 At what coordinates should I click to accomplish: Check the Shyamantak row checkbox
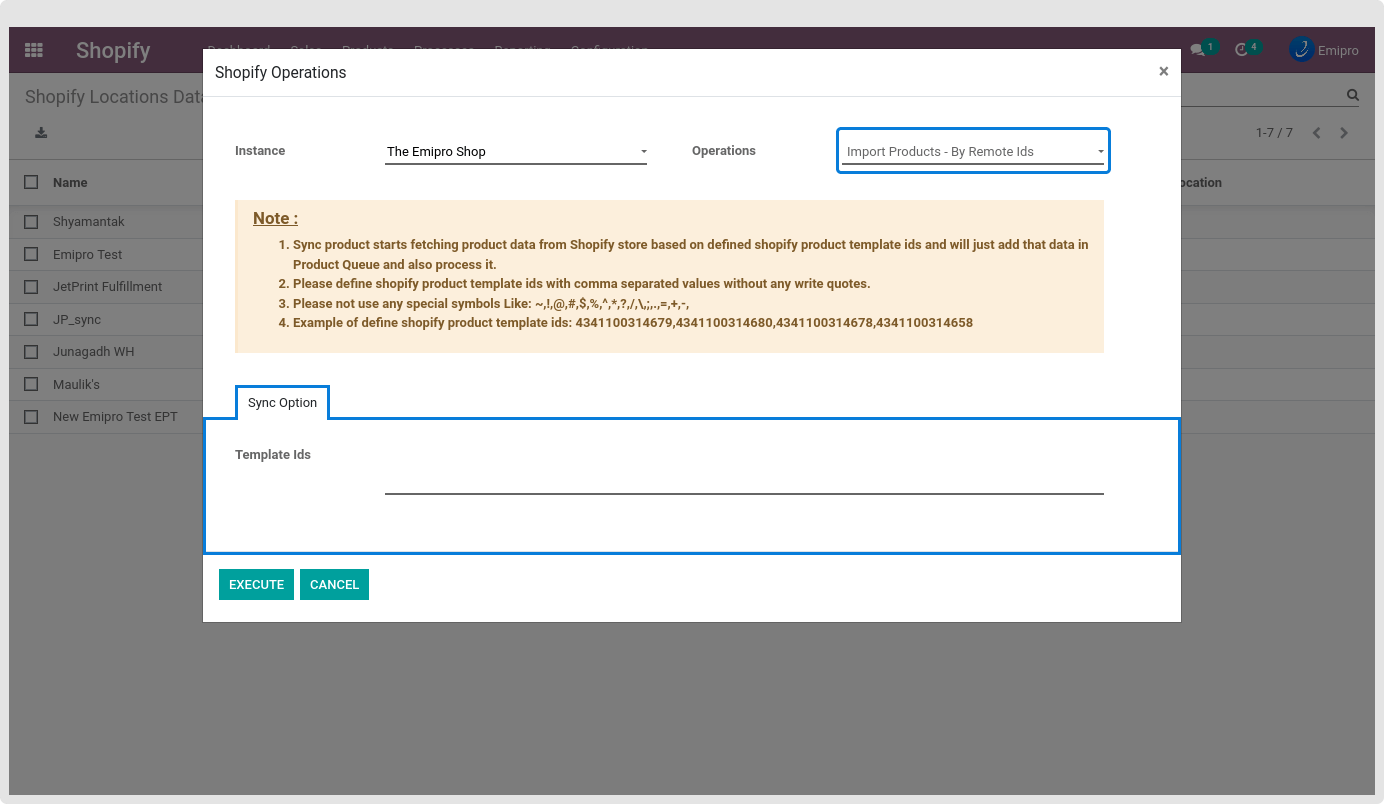click(x=32, y=222)
